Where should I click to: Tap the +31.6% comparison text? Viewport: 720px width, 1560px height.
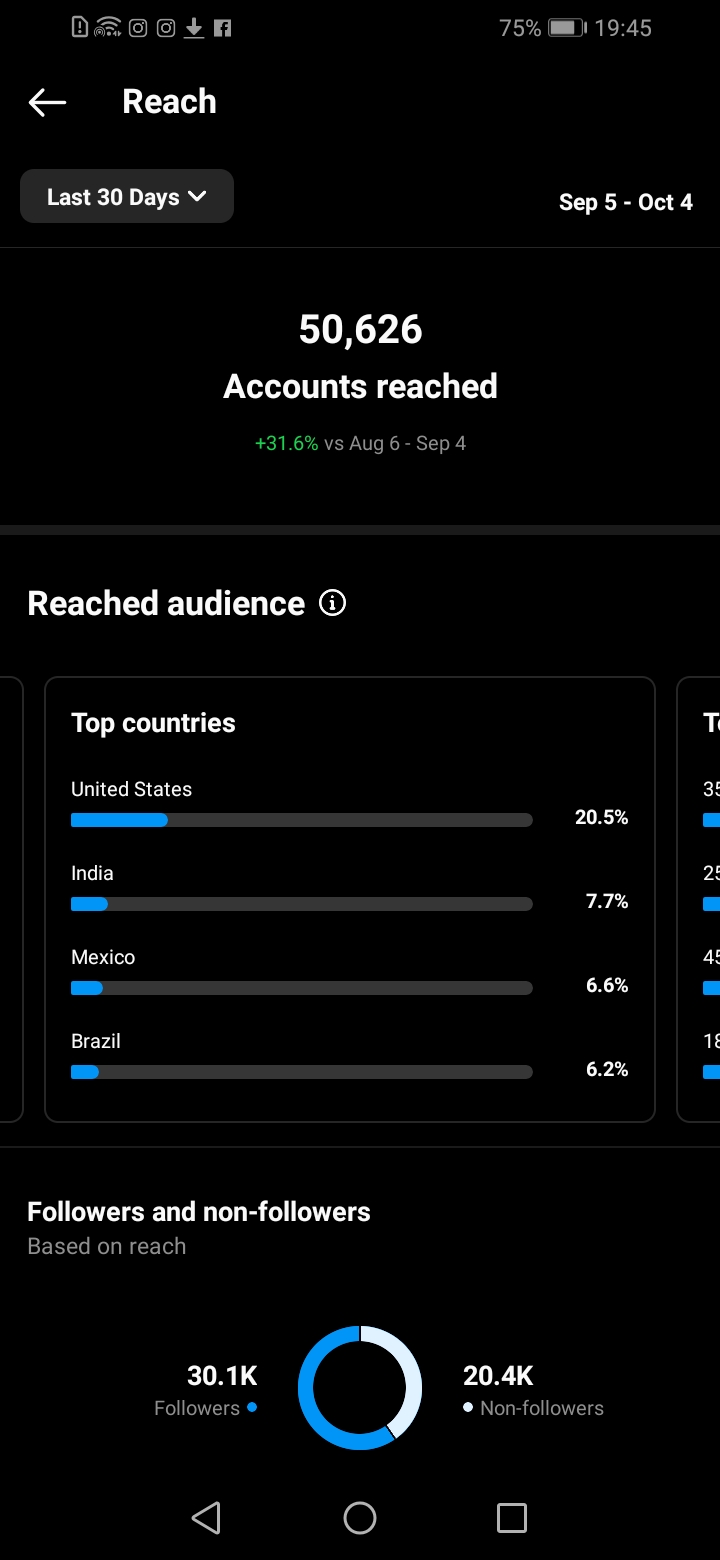tap(286, 443)
